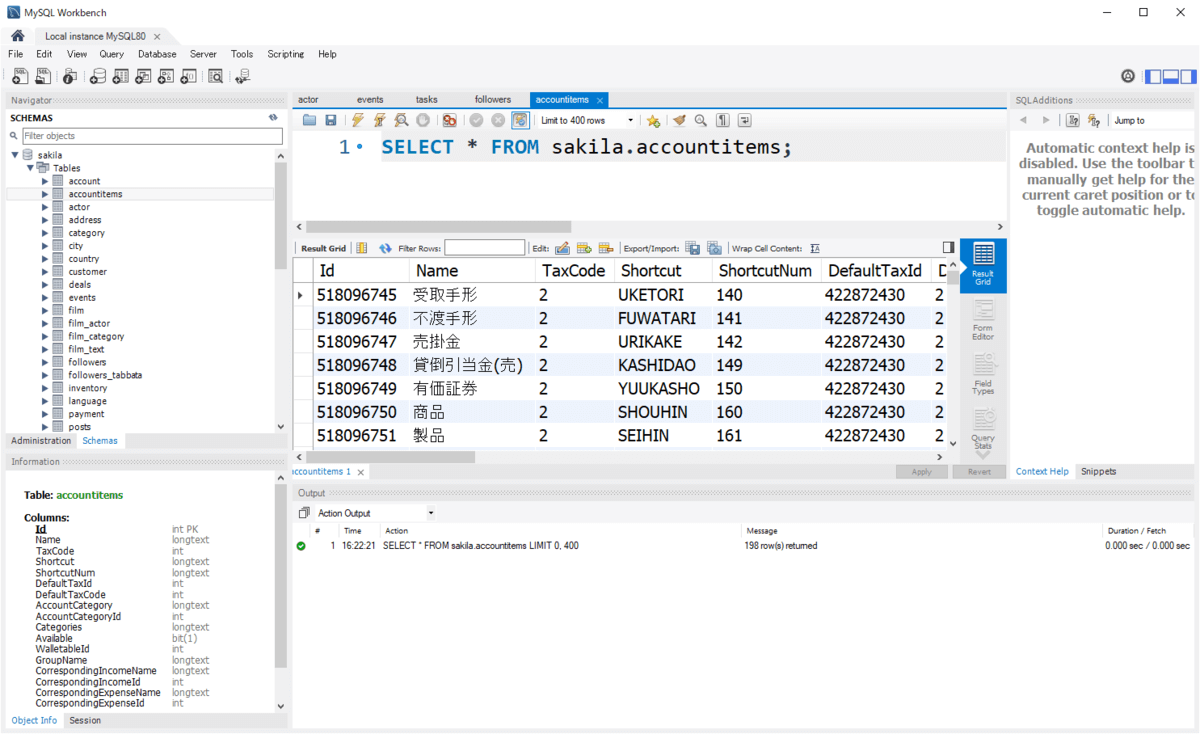This screenshot has width=1200, height=734.
Task: Click search table data icon
Action: click(x=215, y=76)
